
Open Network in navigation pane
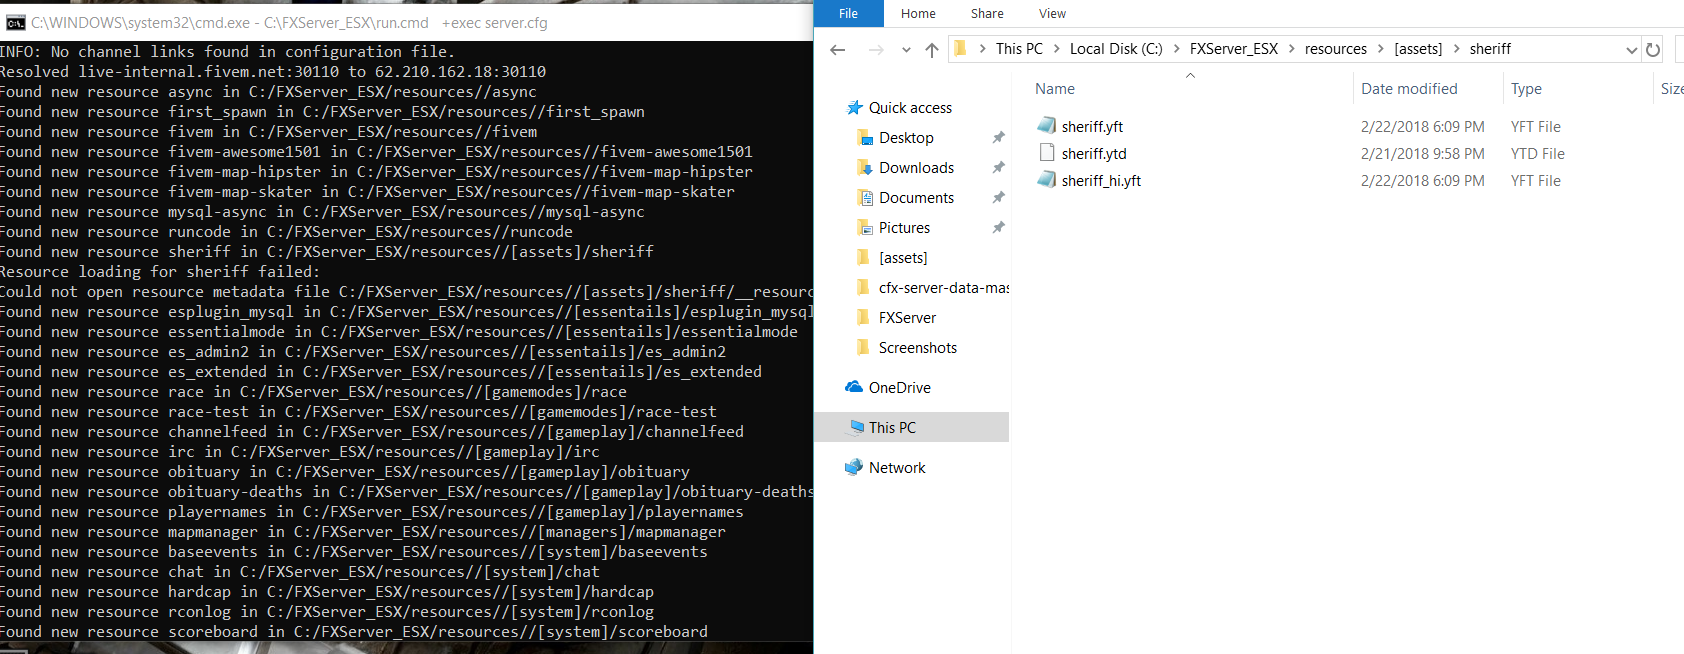tap(897, 468)
